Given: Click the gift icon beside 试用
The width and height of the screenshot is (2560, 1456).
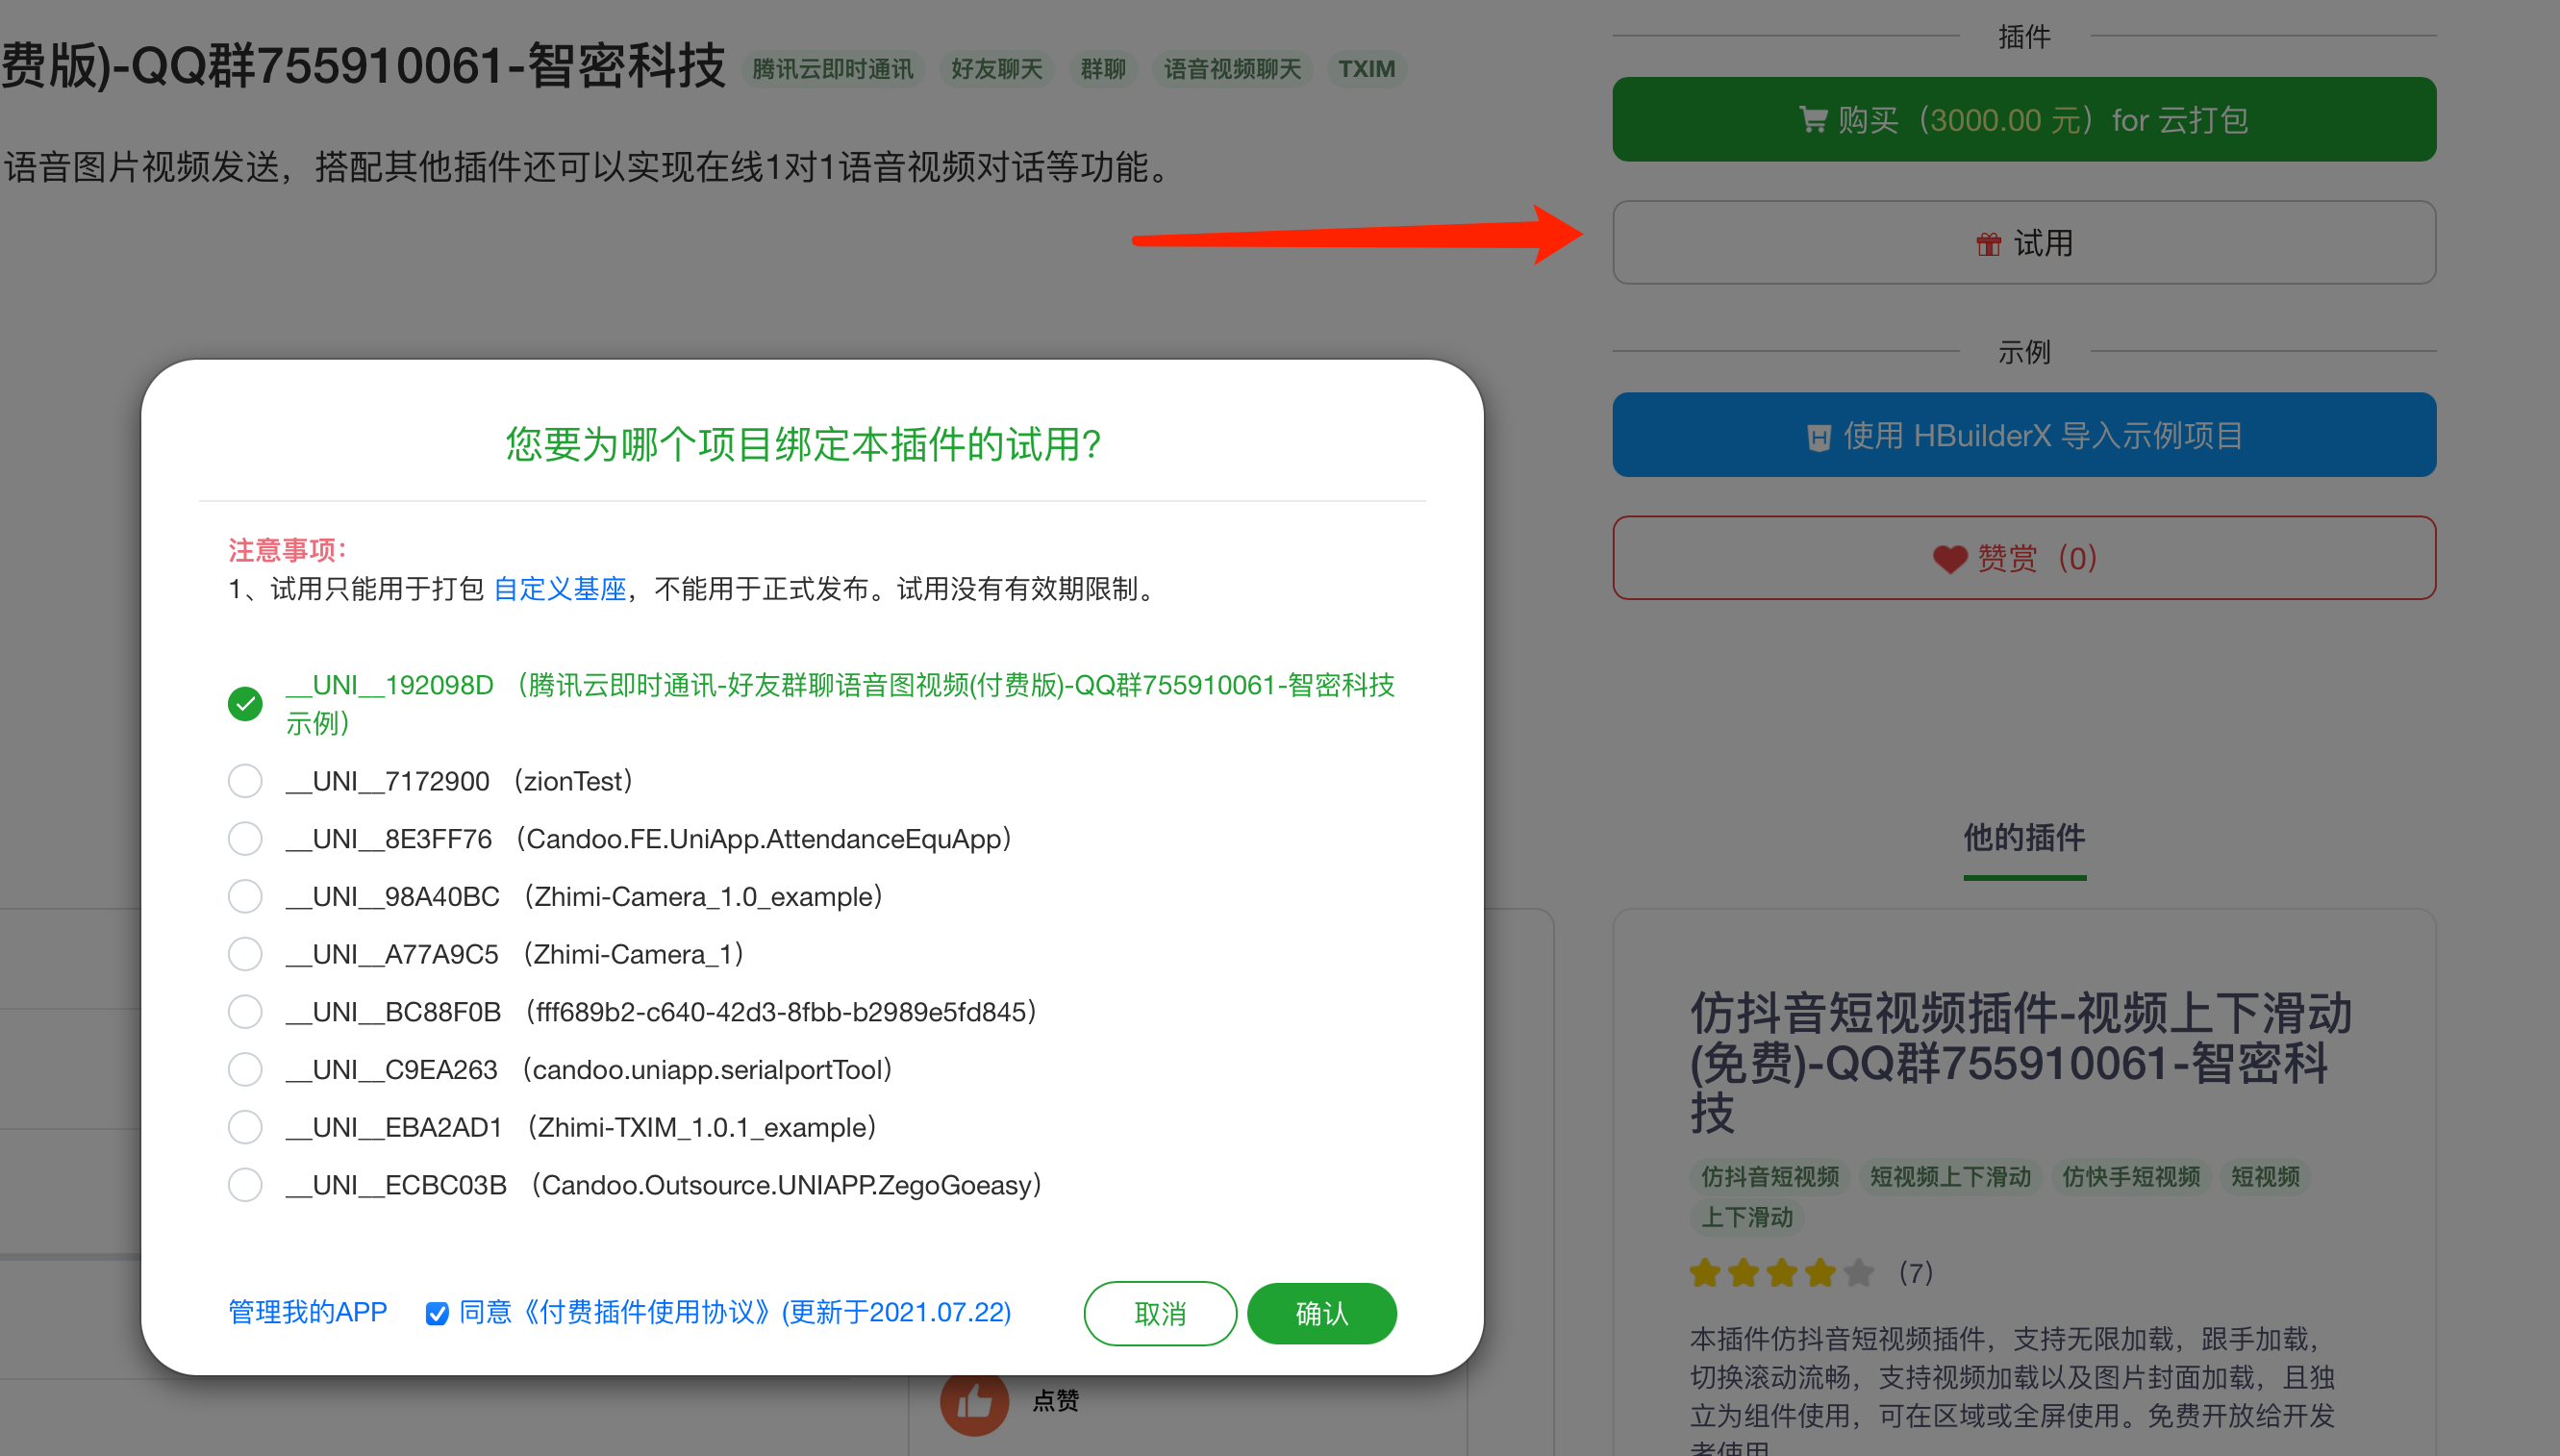Looking at the screenshot, I should click(1989, 243).
